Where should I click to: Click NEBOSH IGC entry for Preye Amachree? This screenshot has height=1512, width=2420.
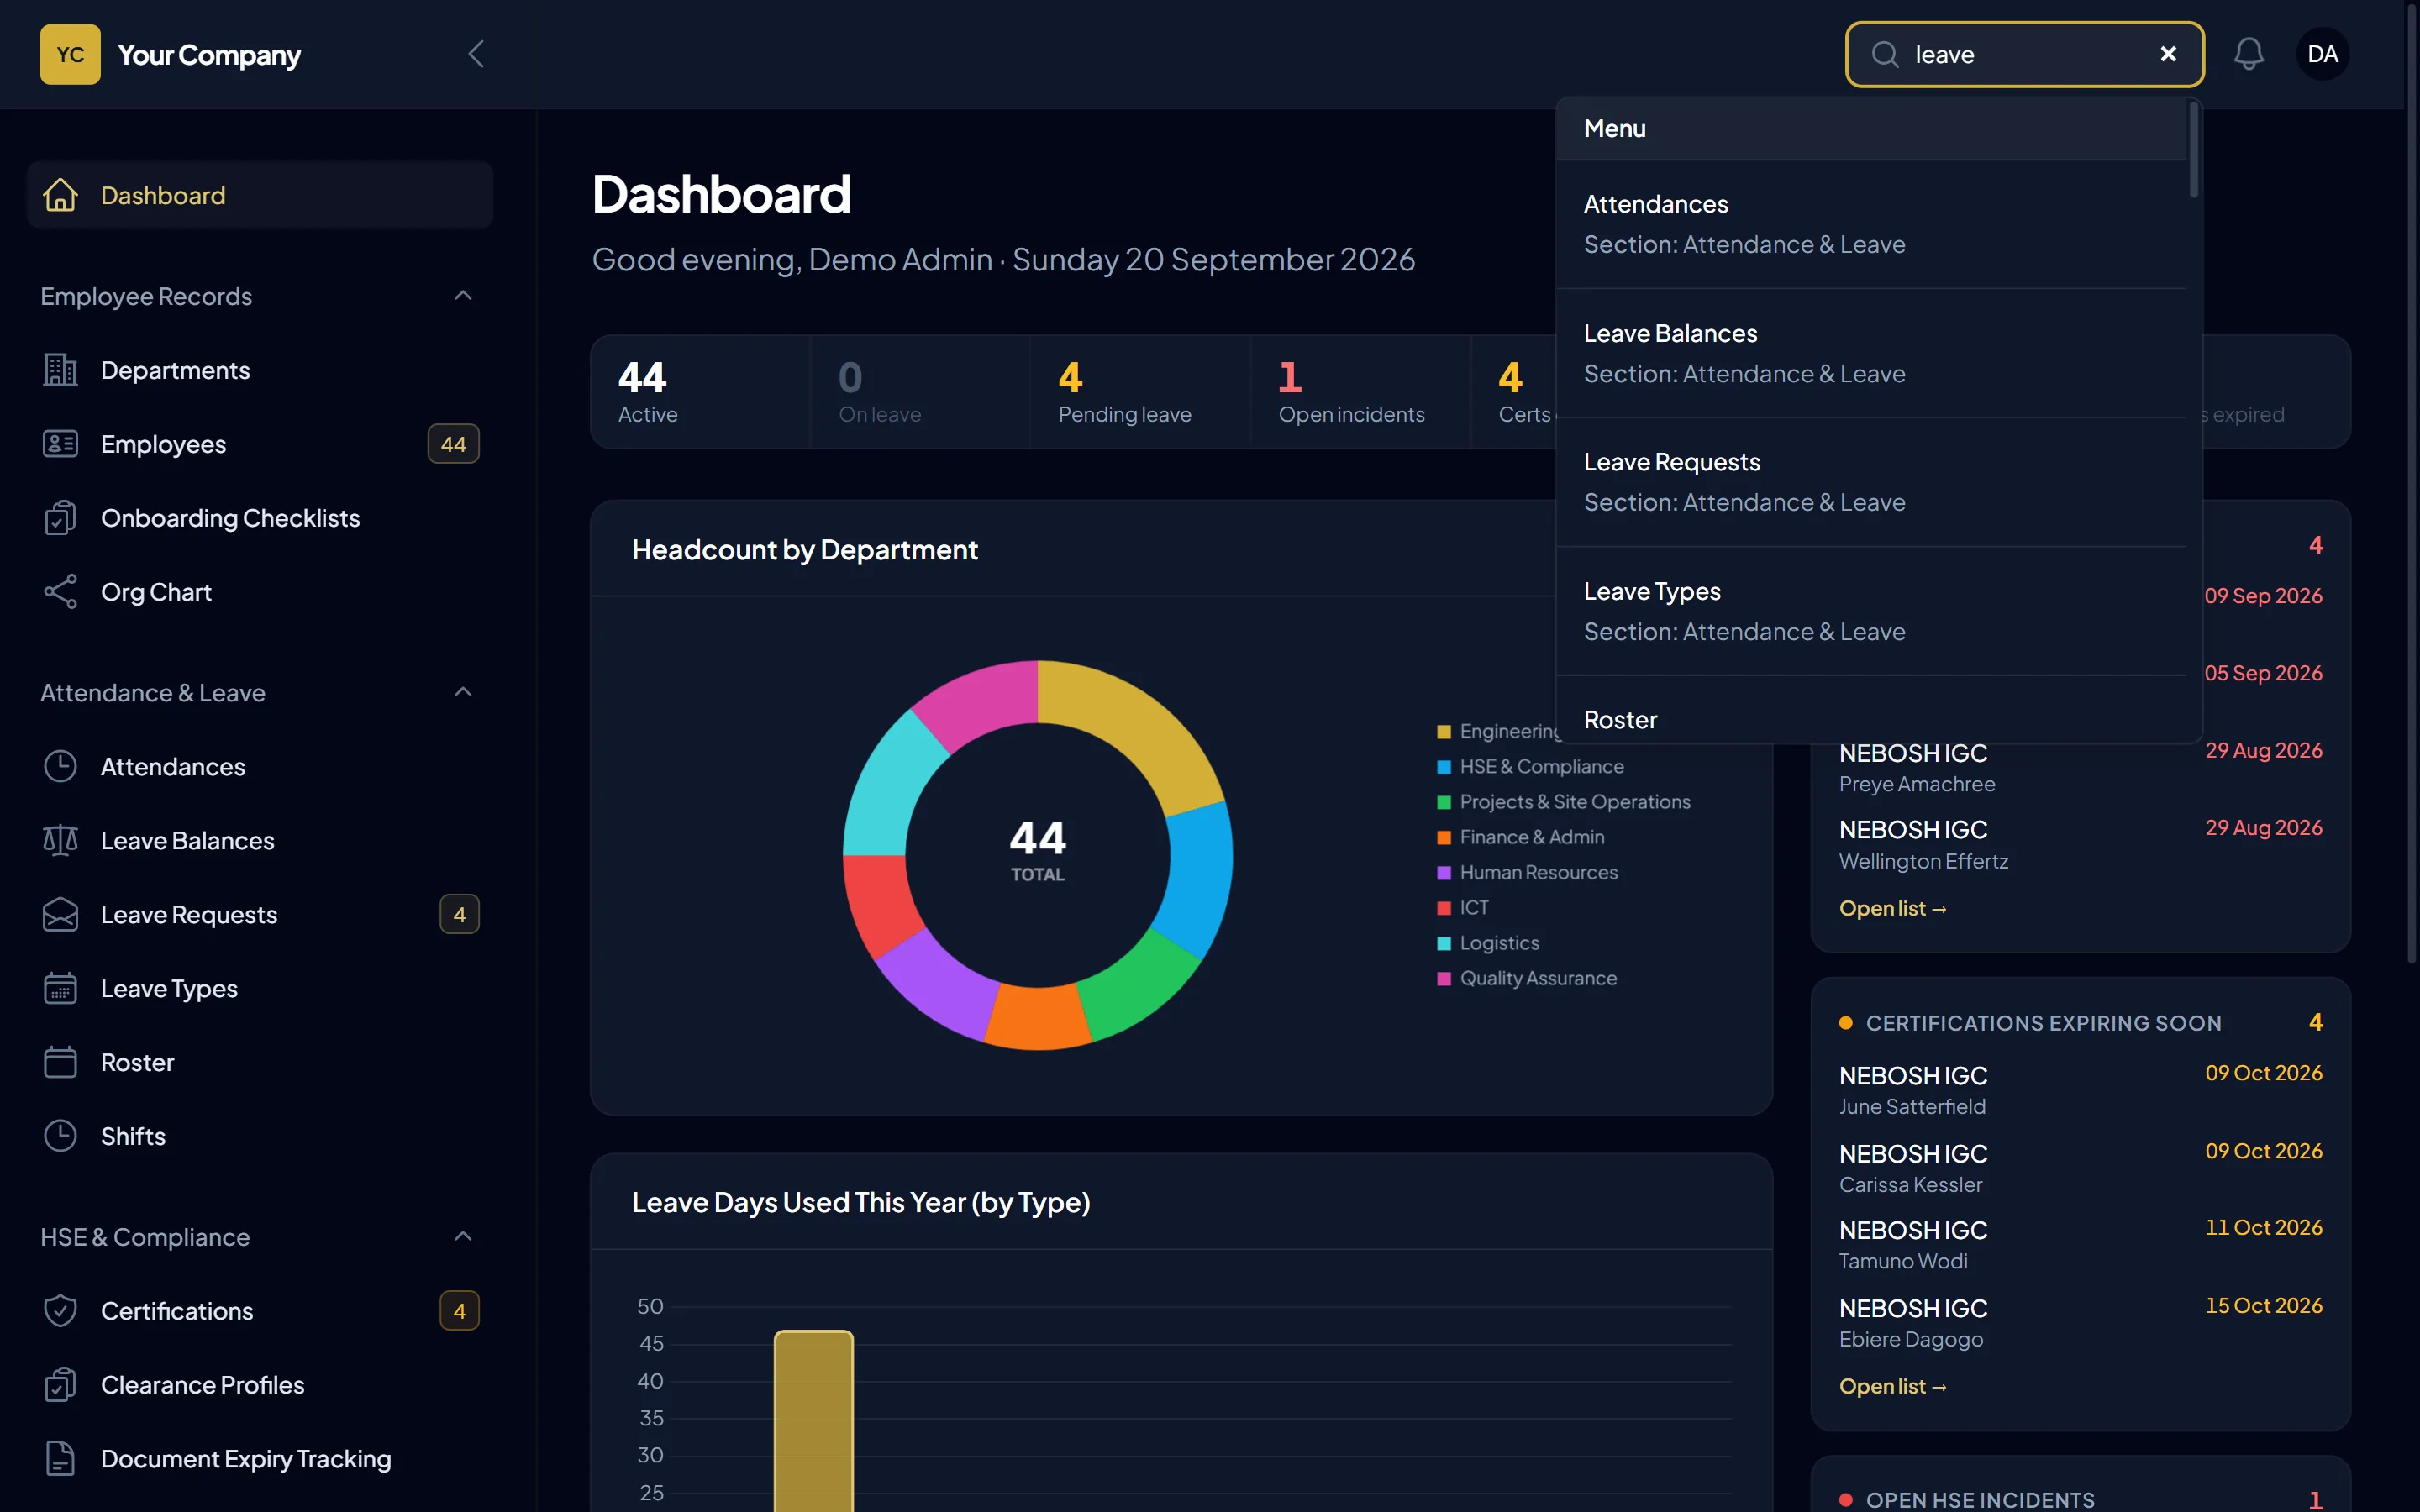2080,768
